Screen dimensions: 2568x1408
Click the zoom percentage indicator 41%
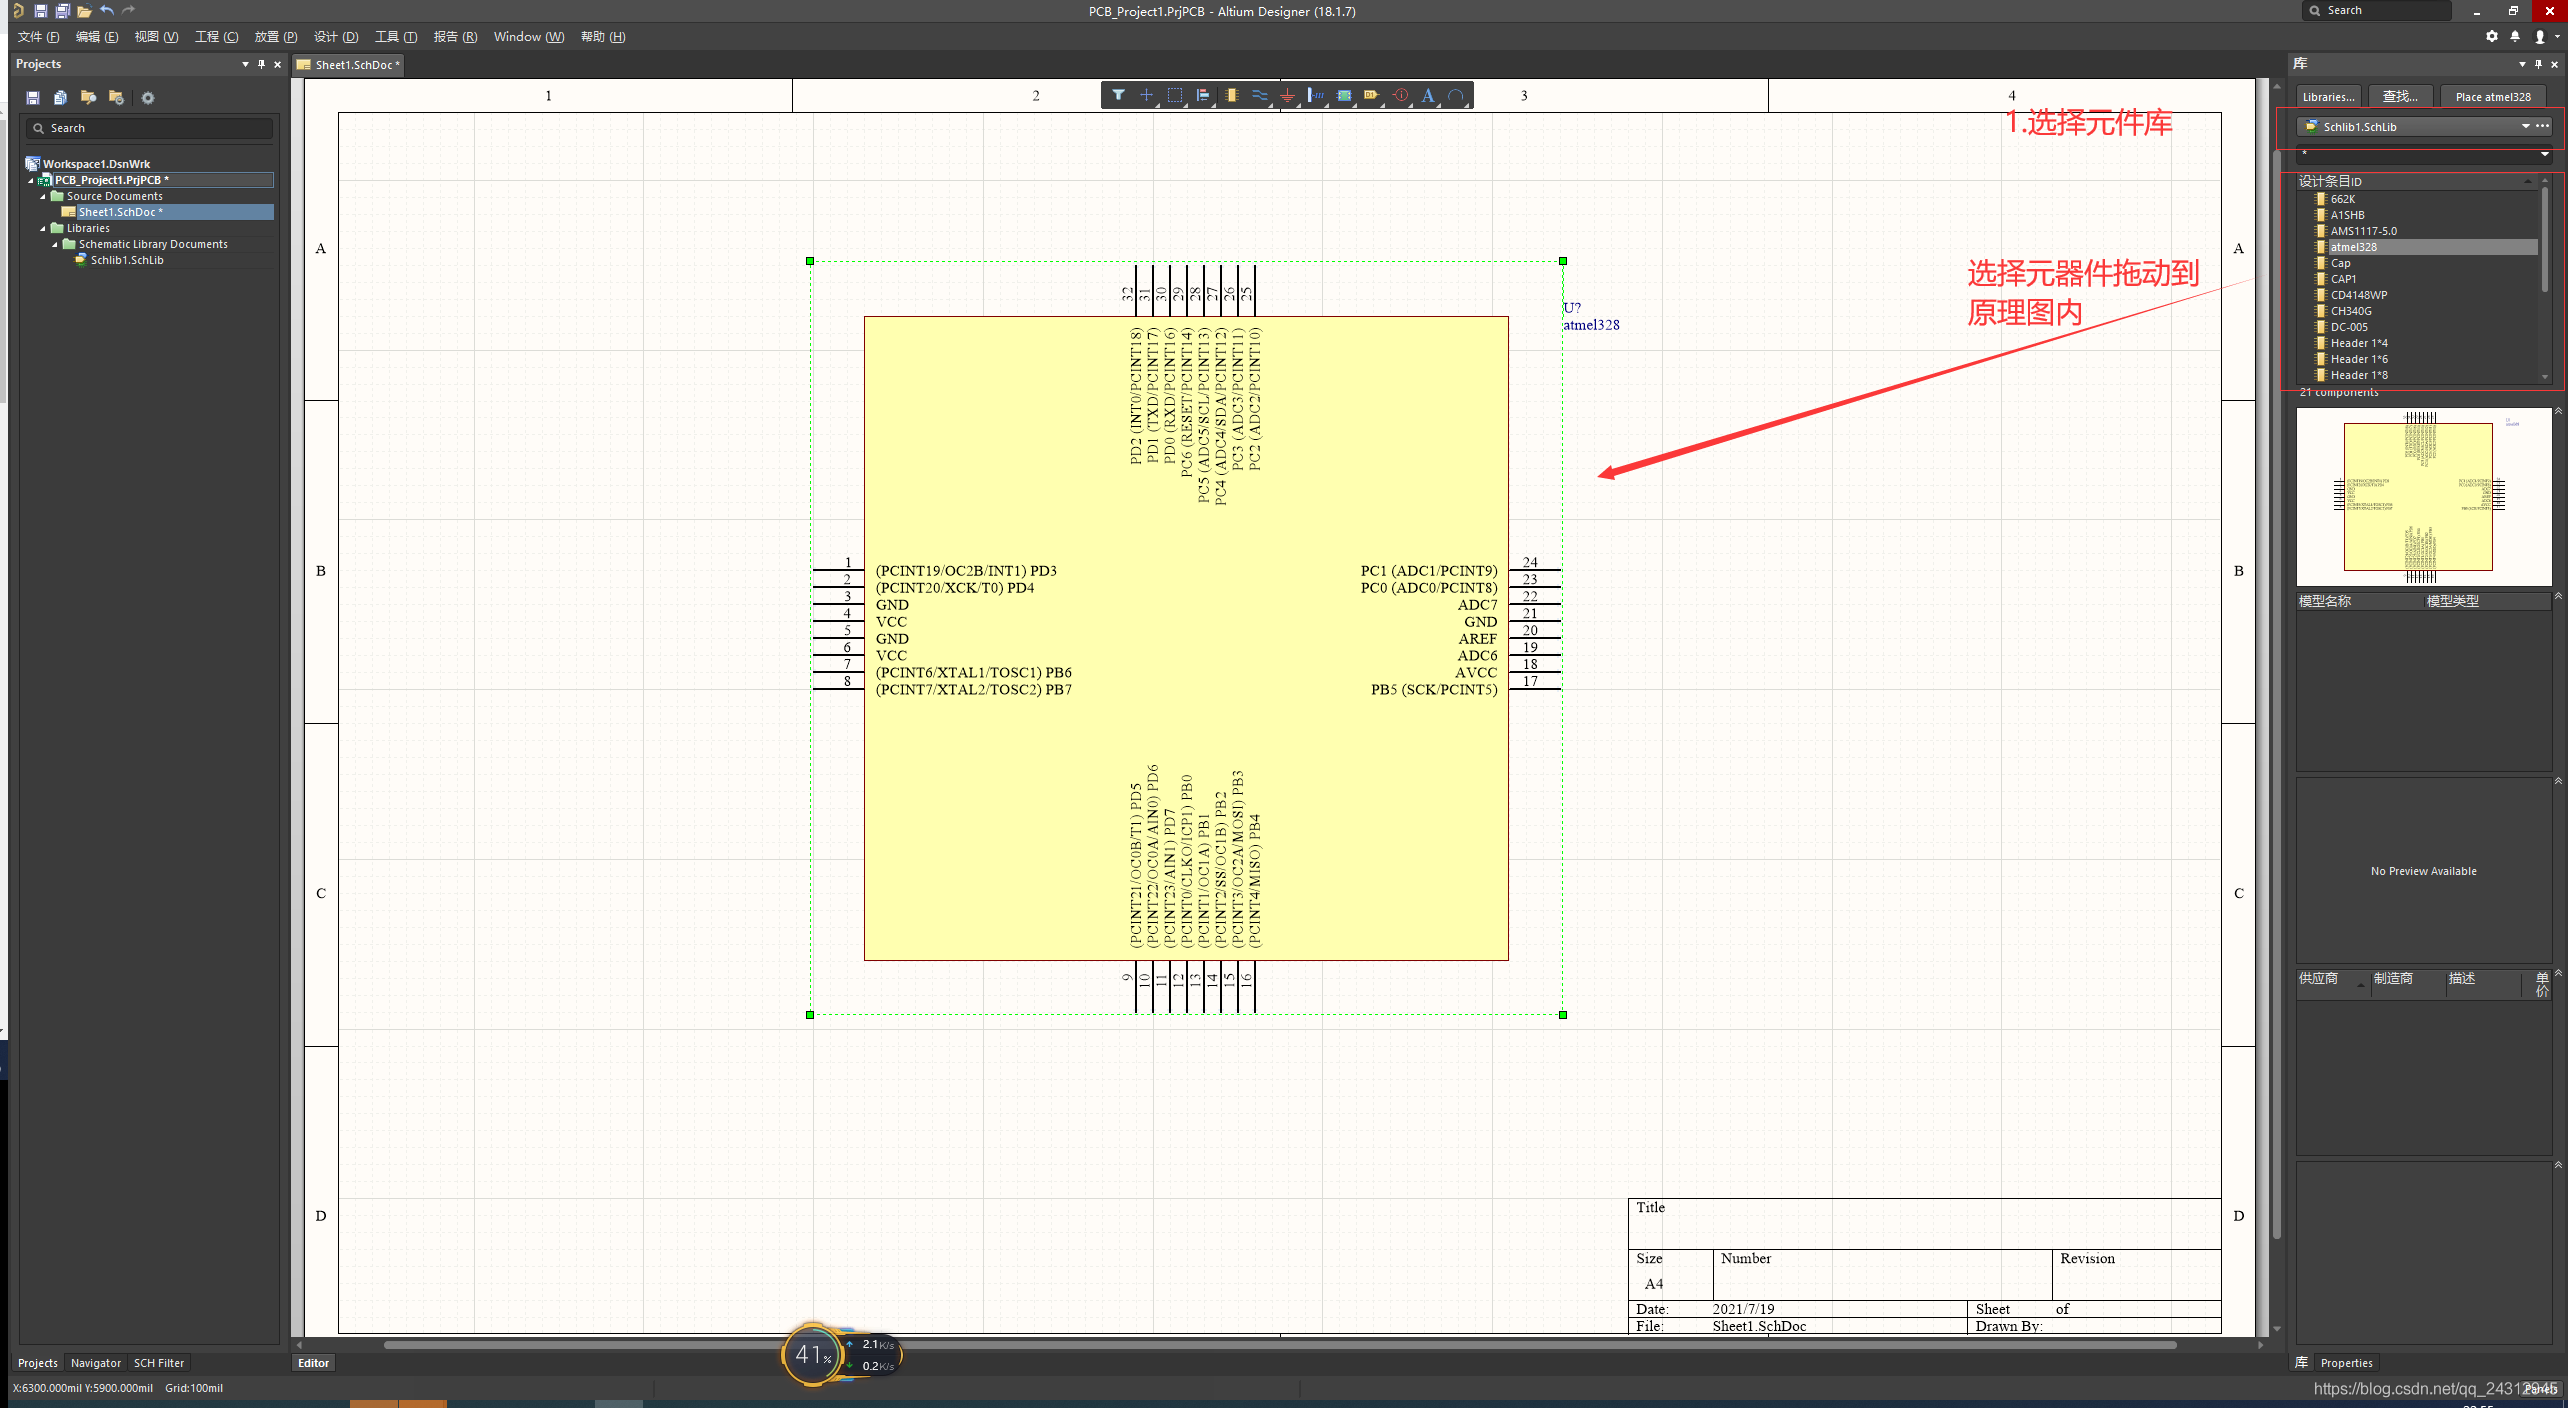click(x=811, y=1356)
